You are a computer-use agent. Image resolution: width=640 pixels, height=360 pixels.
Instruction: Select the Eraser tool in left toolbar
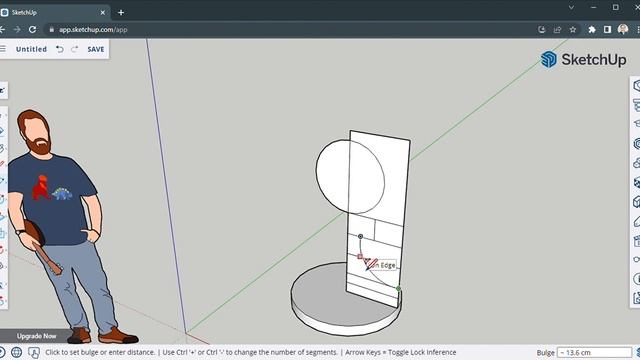[2, 131]
